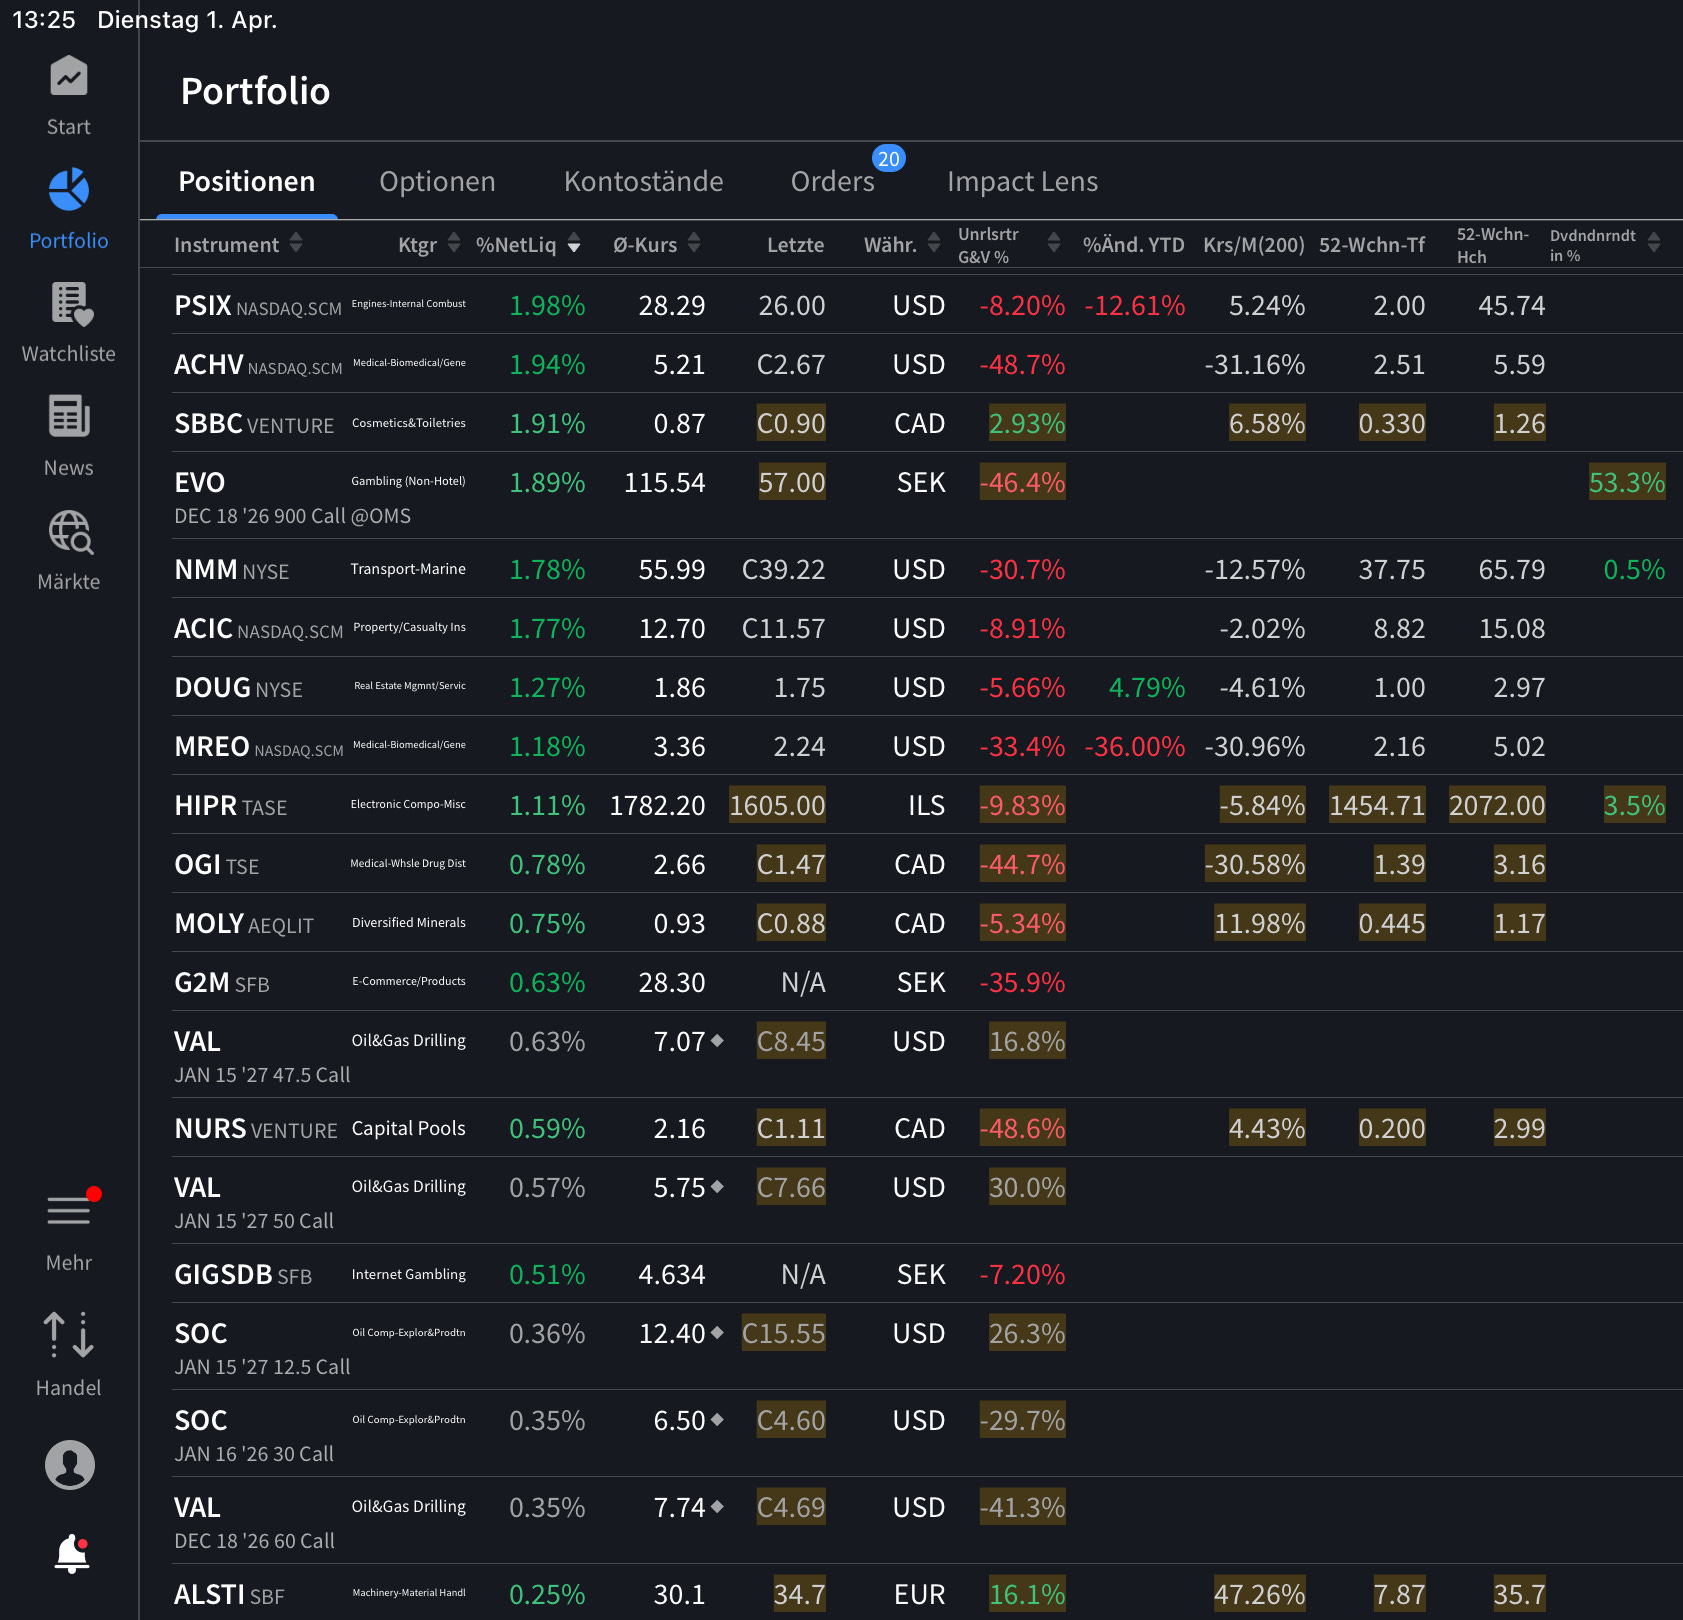Open the ACHV position row
The height and width of the screenshot is (1620, 1683).
[926, 364]
